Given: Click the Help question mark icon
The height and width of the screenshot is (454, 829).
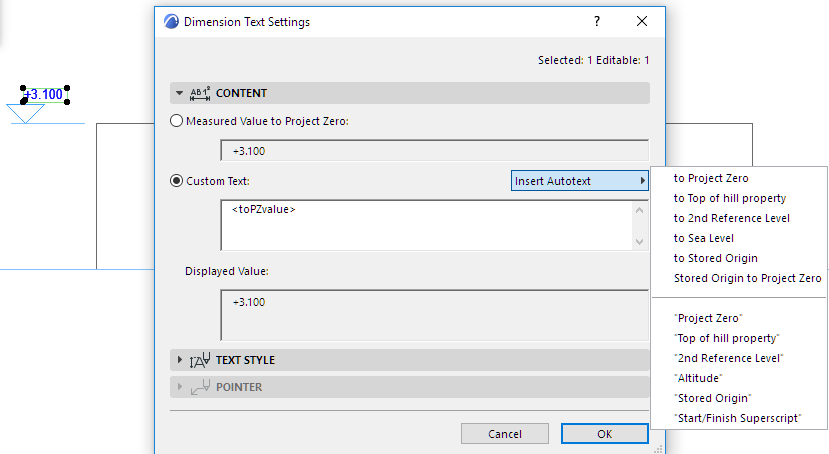Looking at the screenshot, I should pos(597,21).
